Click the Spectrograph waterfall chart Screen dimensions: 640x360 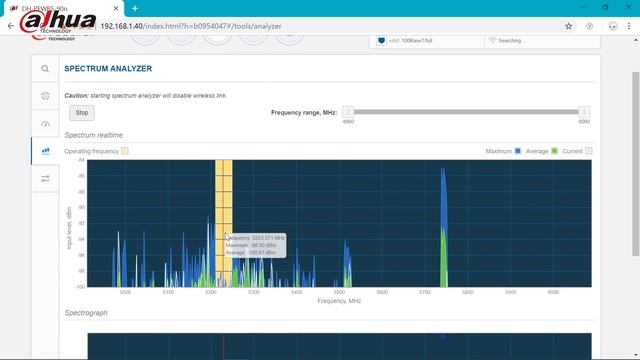coord(339,346)
